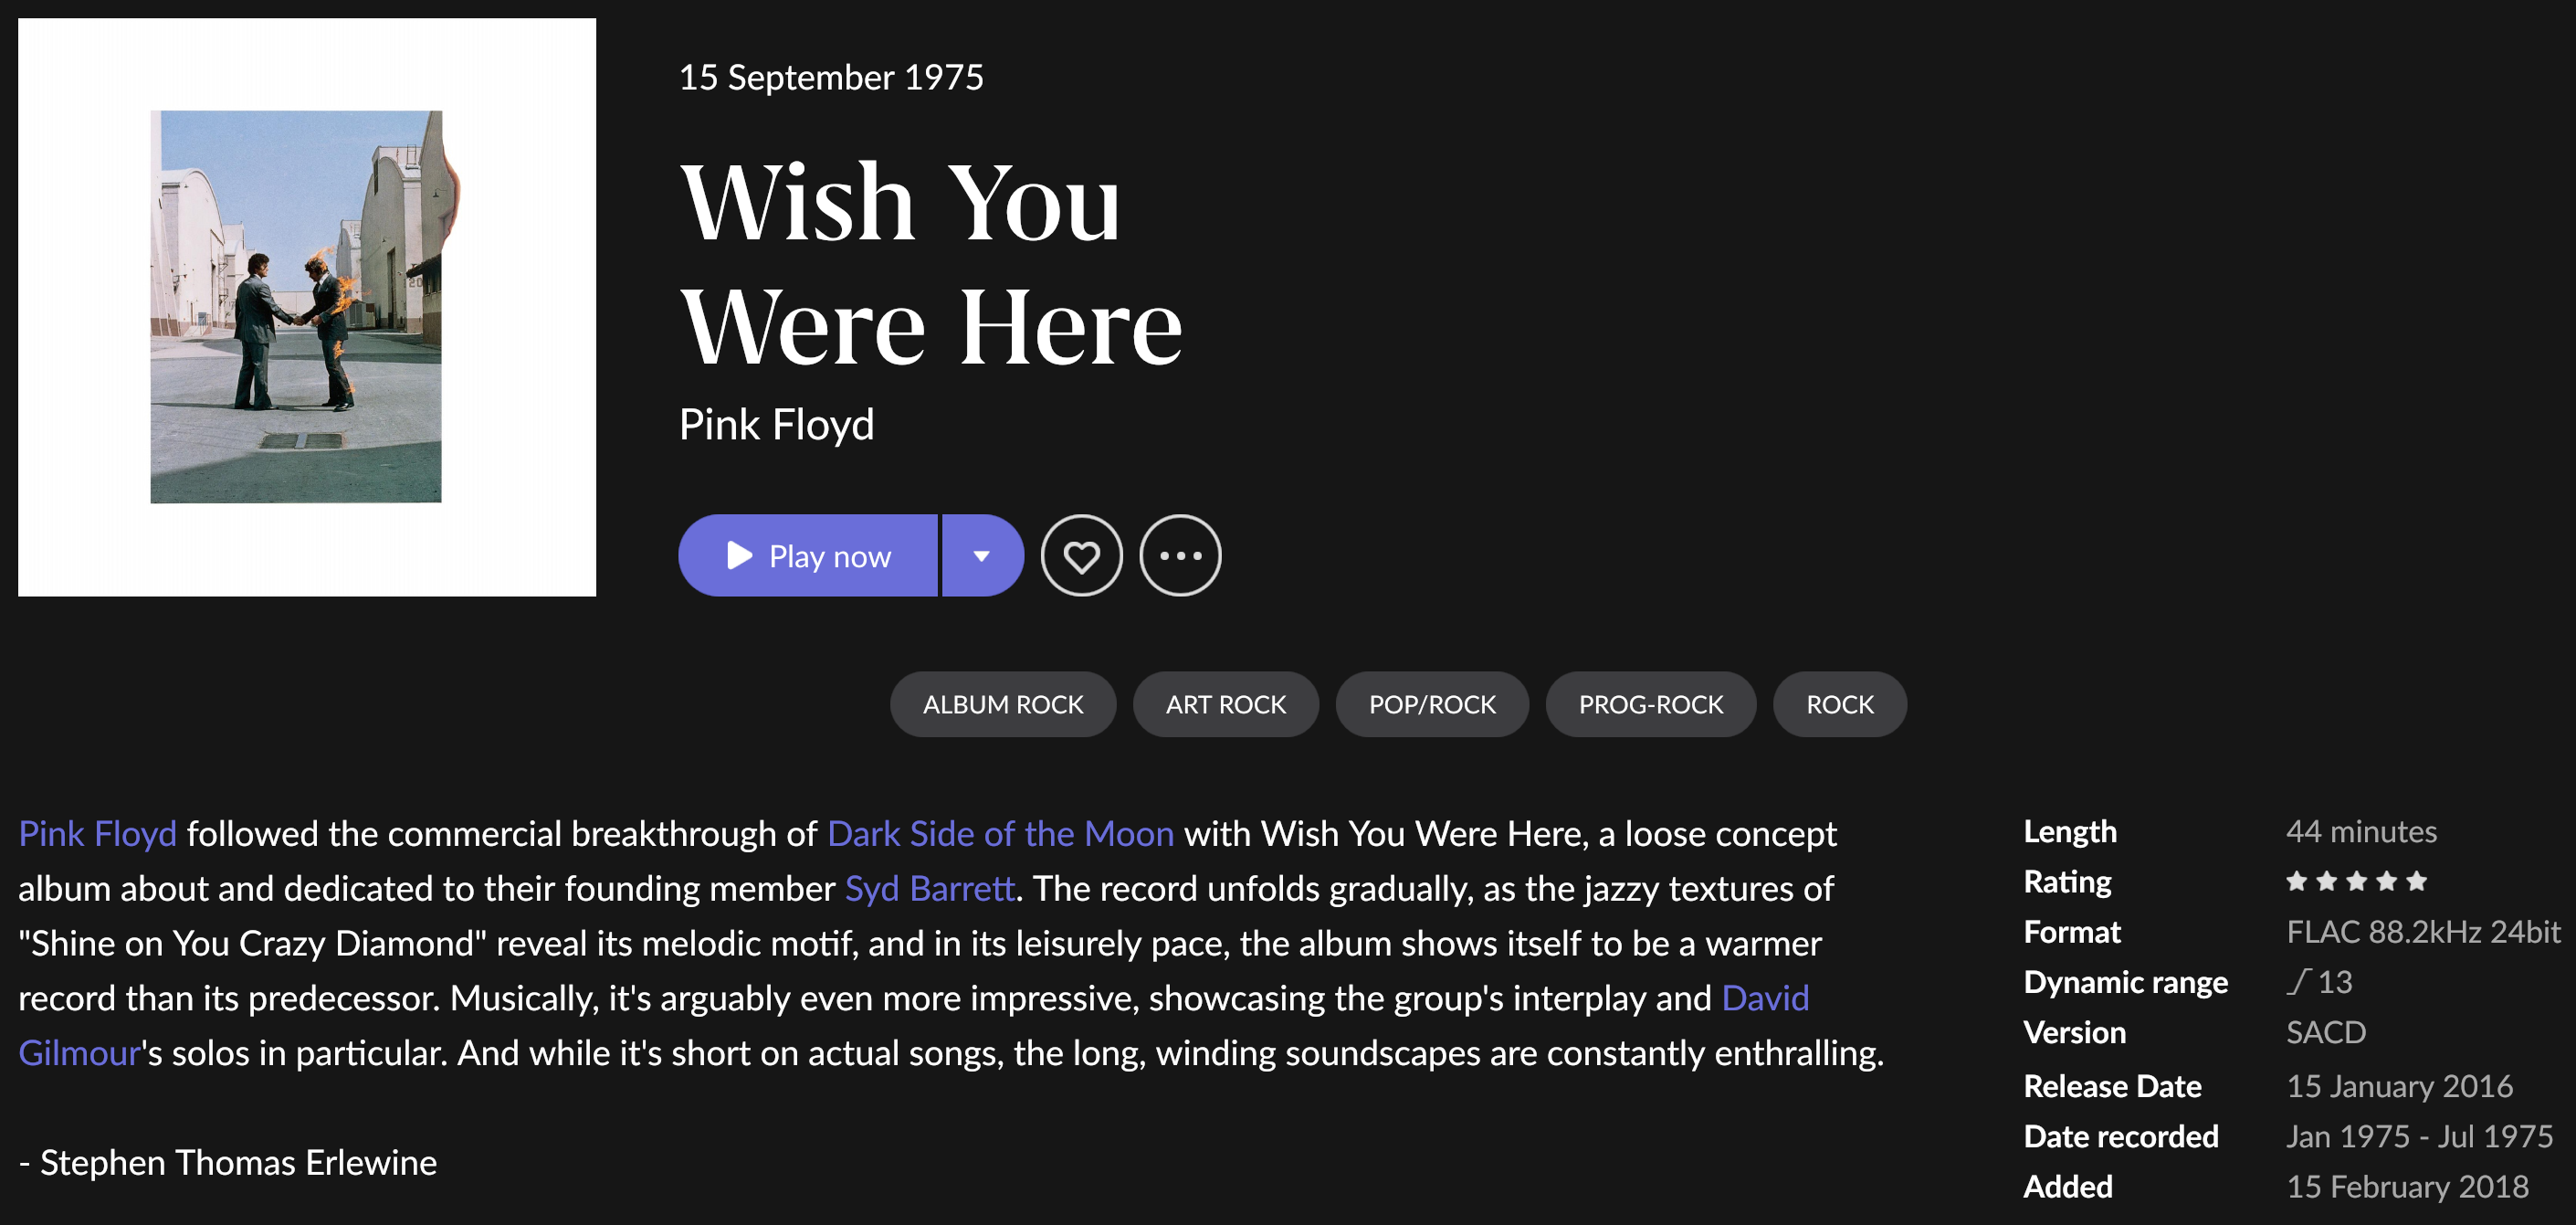The image size is (2576, 1225).
Task: Click the ROCK genre tag
Action: tap(1840, 705)
